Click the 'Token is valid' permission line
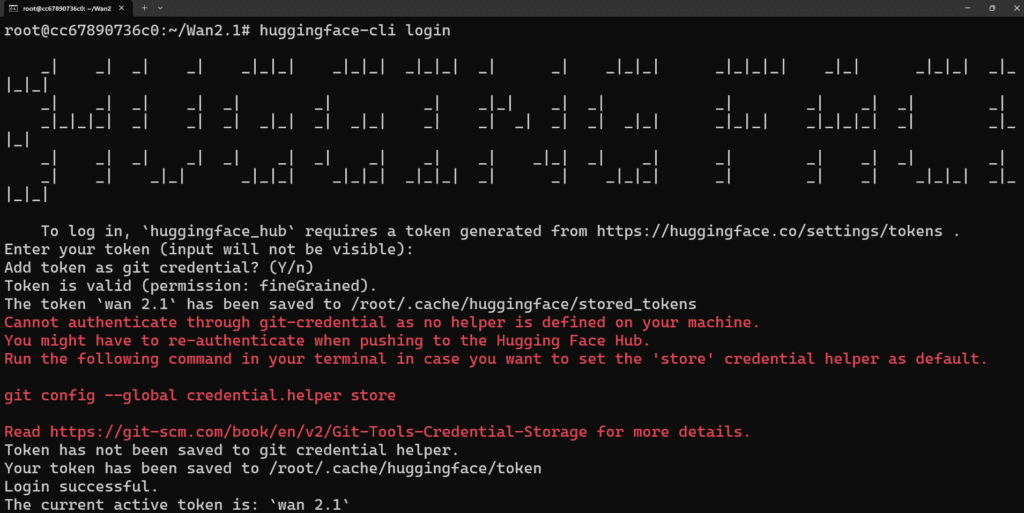1024x513 pixels. (191, 286)
